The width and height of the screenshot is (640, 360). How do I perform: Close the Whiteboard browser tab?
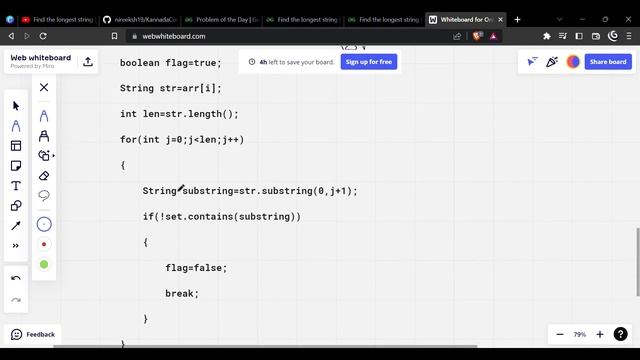(x=500, y=20)
